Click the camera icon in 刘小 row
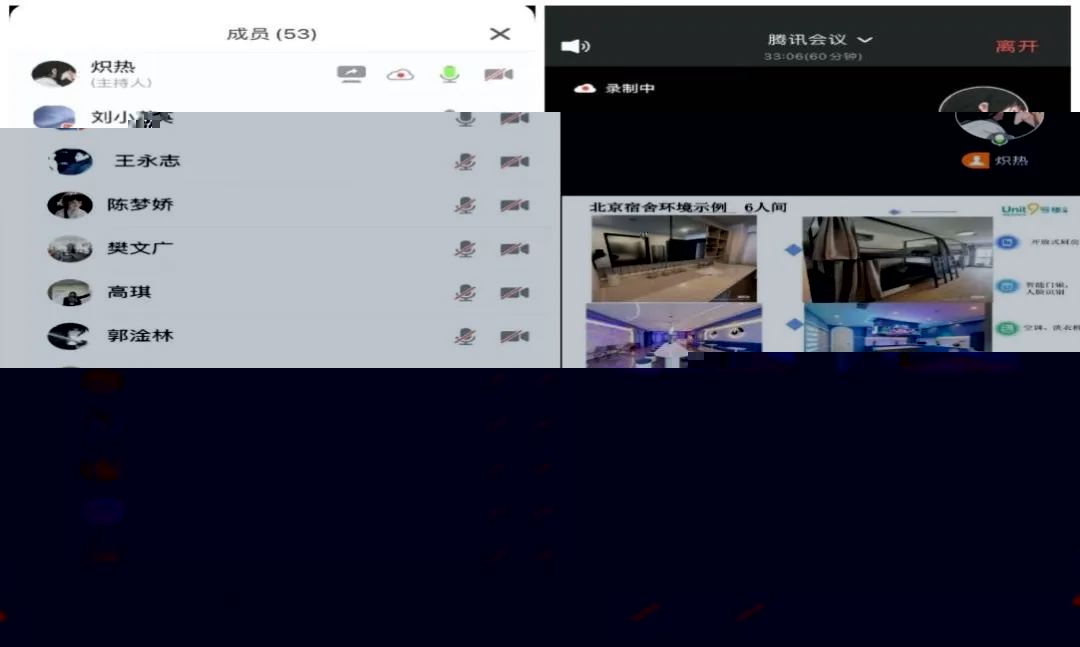1080x647 pixels. [x=515, y=119]
